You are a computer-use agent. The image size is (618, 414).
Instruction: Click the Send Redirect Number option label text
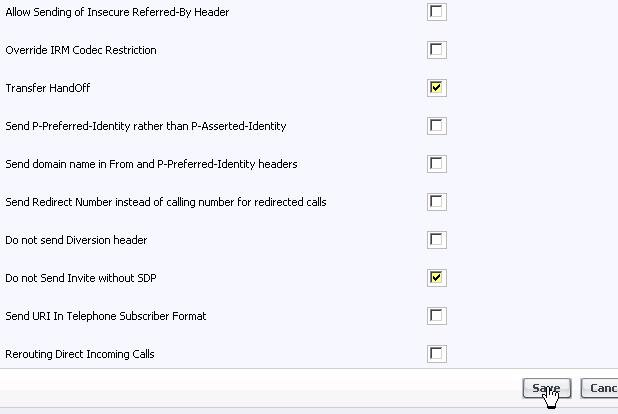tap(165, 202)
